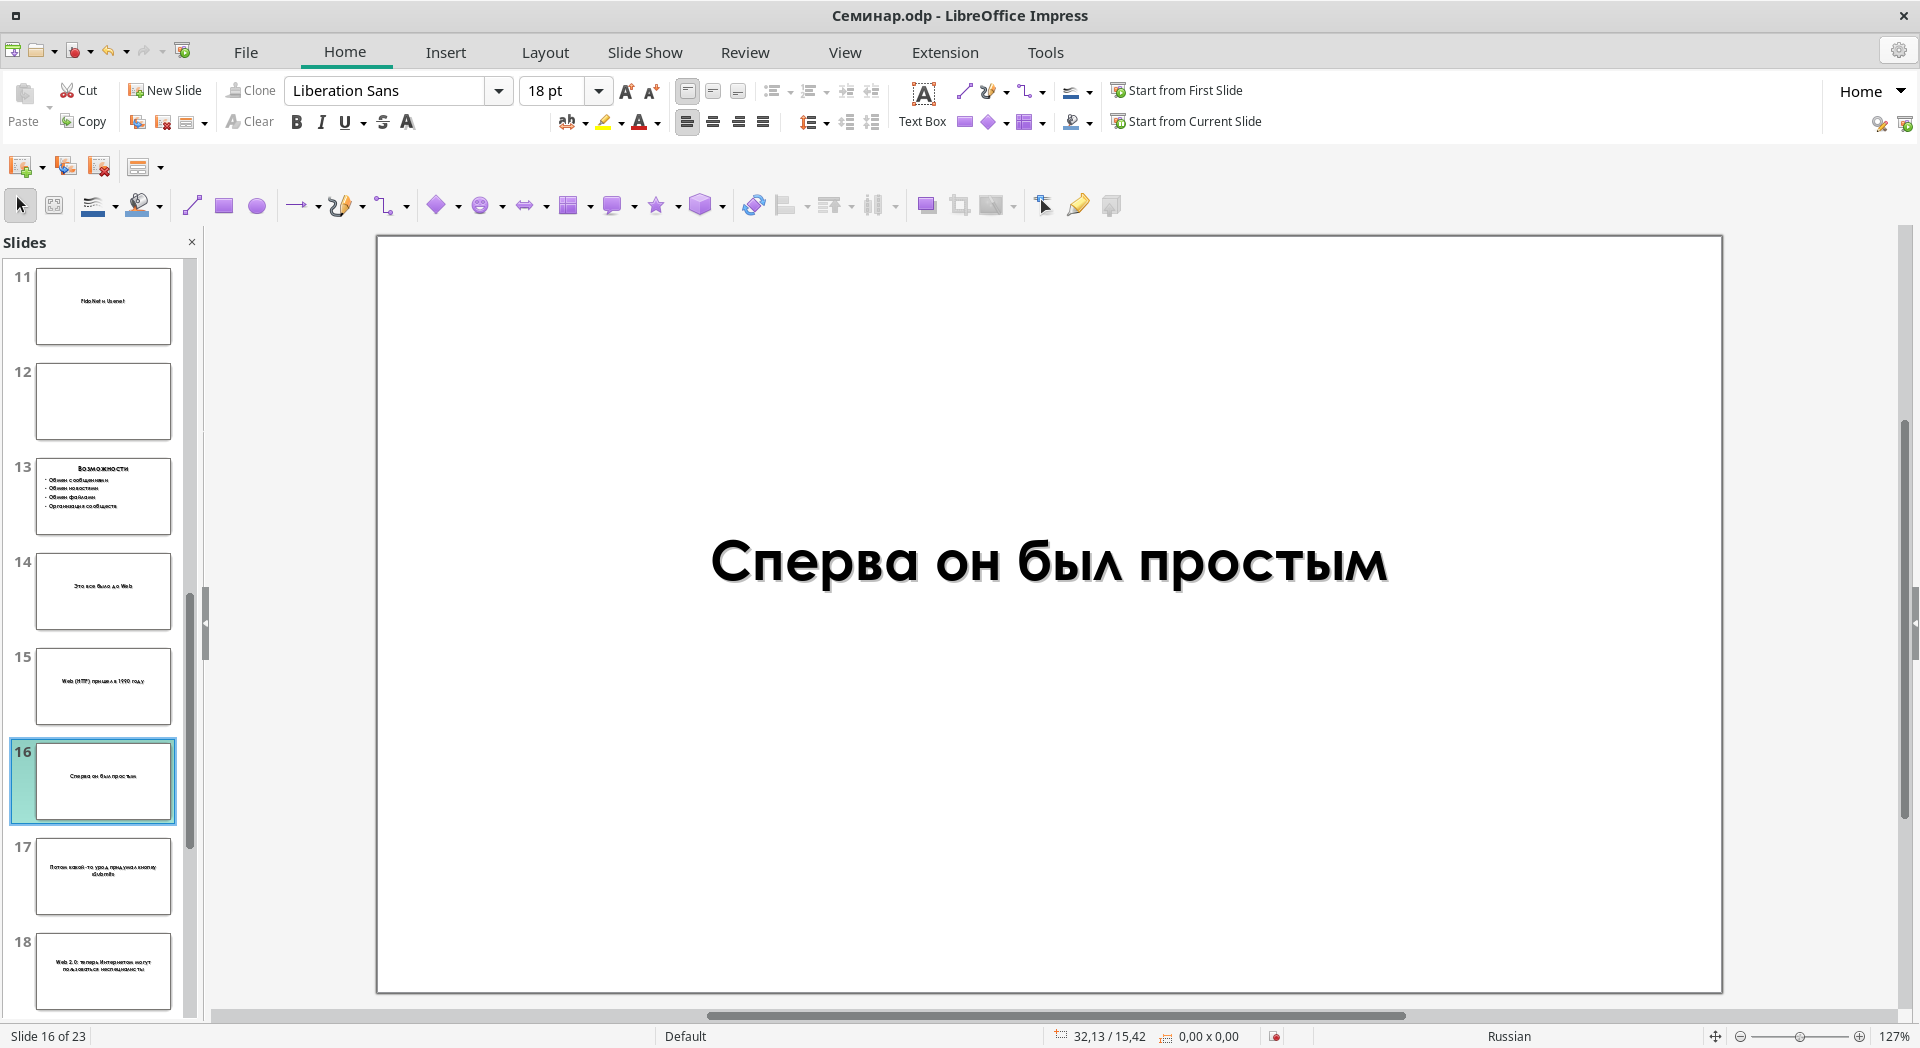Click the Text Box tool icon

tap(923, 94)
